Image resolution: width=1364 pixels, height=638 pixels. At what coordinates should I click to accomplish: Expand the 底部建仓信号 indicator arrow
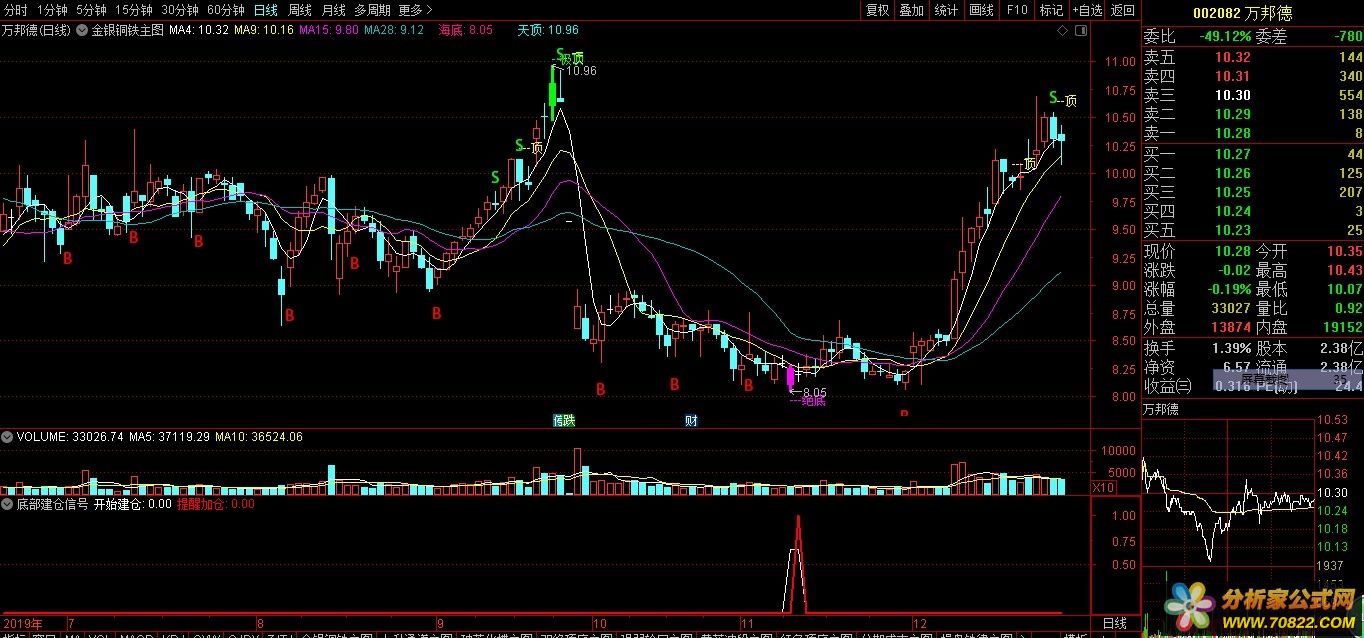(x=8, y=505)
